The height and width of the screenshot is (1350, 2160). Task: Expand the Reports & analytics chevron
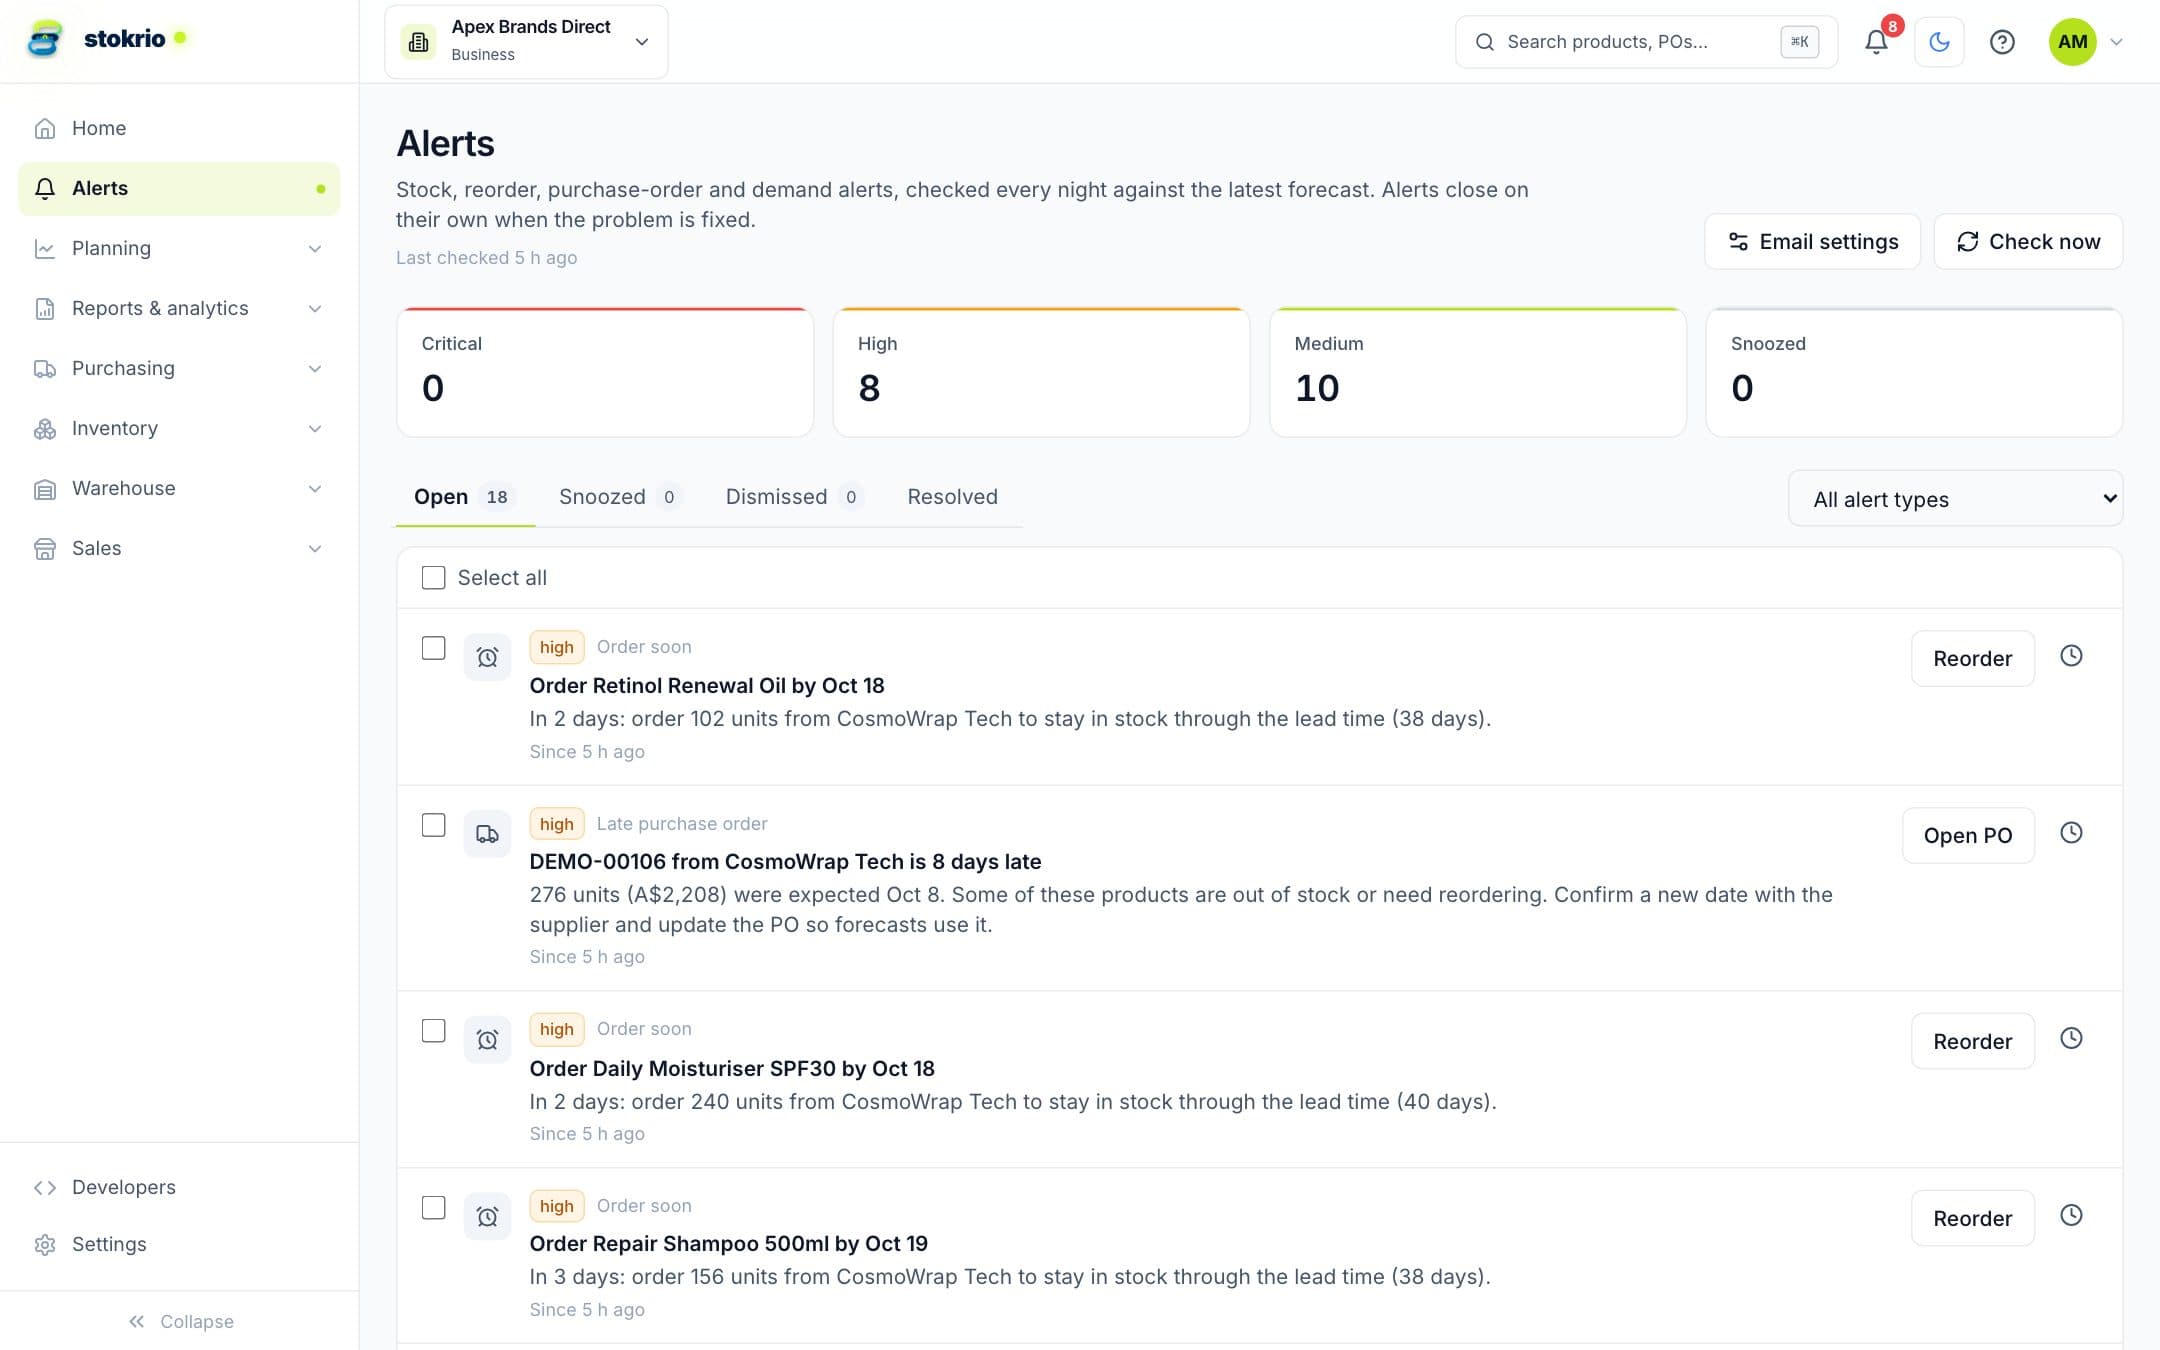(315, 308)
